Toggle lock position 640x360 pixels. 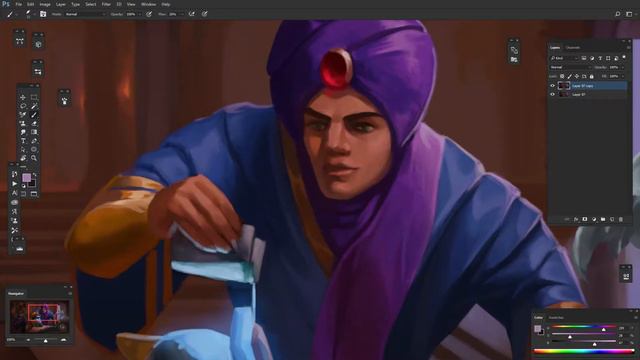[x=577, y=76]
